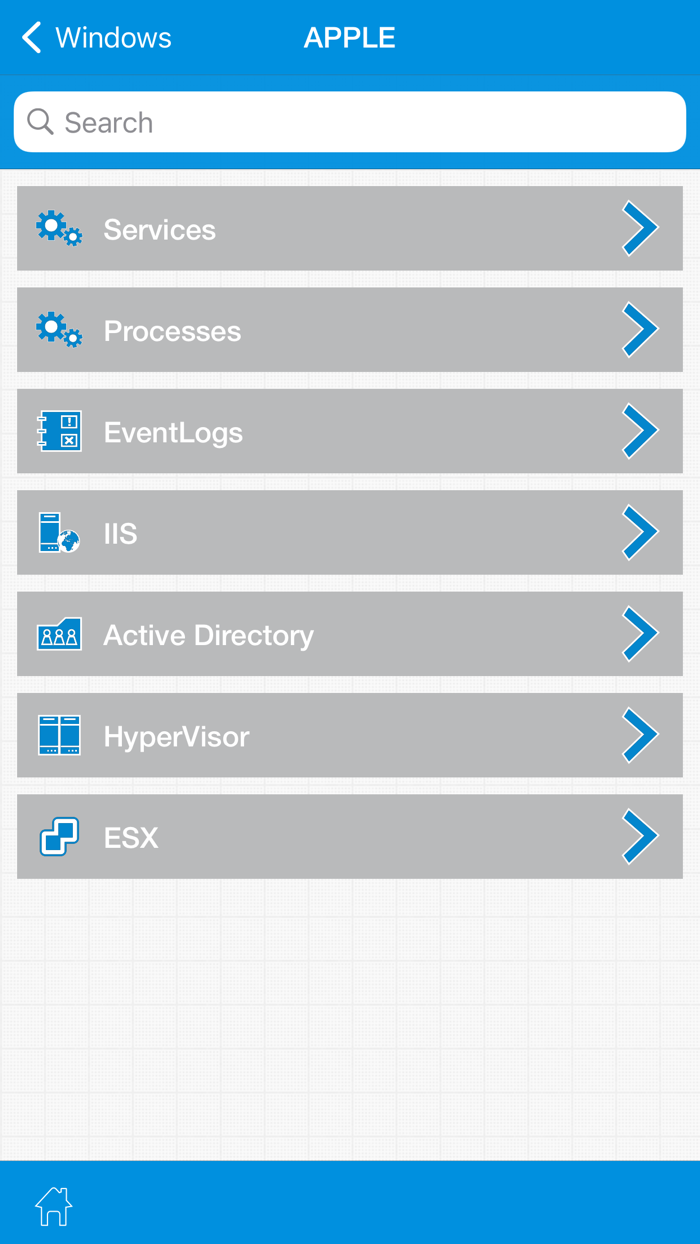Click the IIS server-globe icon

click(58, 532)
